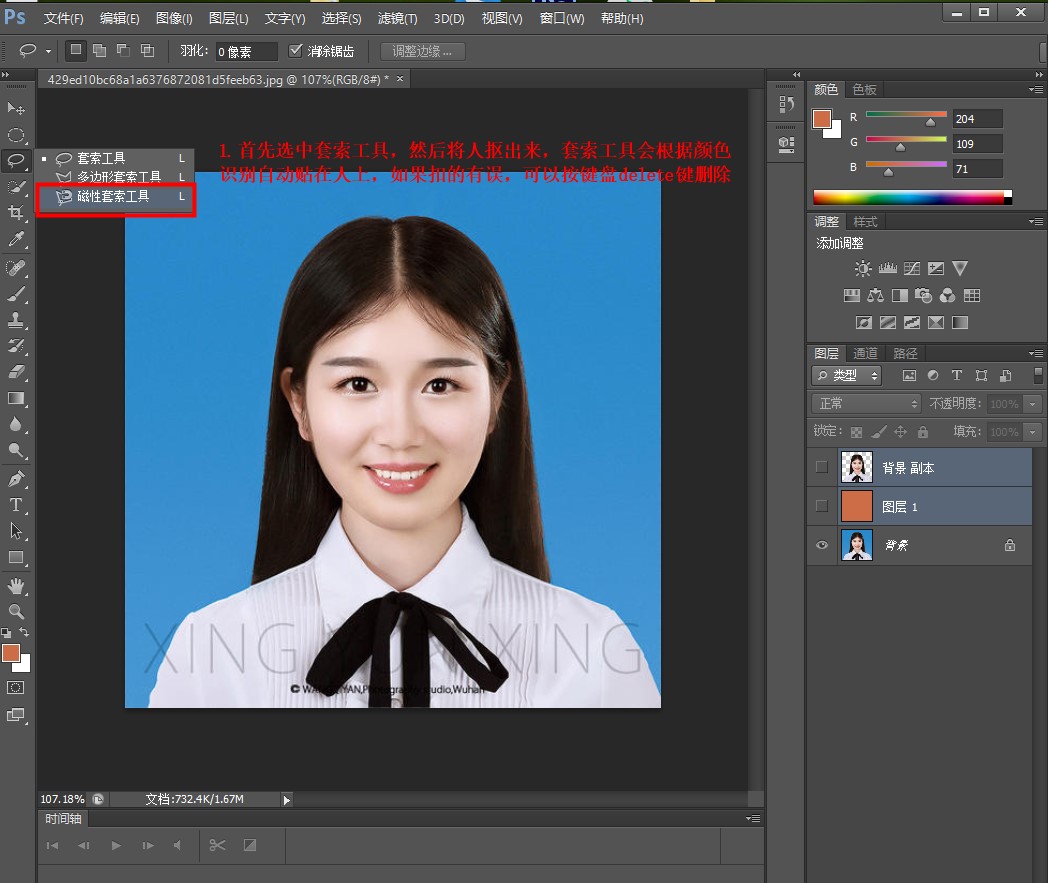Pick the Eyedropper tool
Viewport: 1048px width, 883px height.
tap(16, 238)
